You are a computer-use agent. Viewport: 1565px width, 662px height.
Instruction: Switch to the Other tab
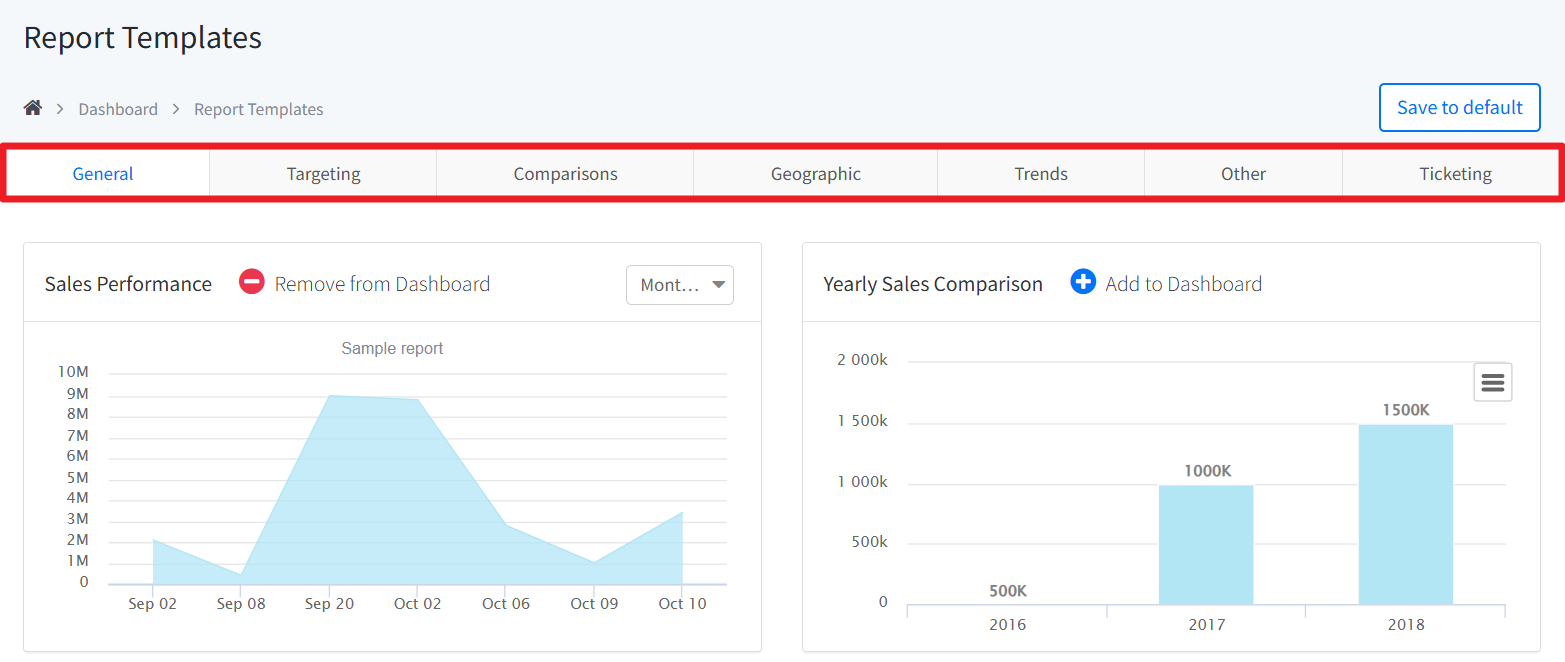pyautogui.click(x=1243, y=174)
